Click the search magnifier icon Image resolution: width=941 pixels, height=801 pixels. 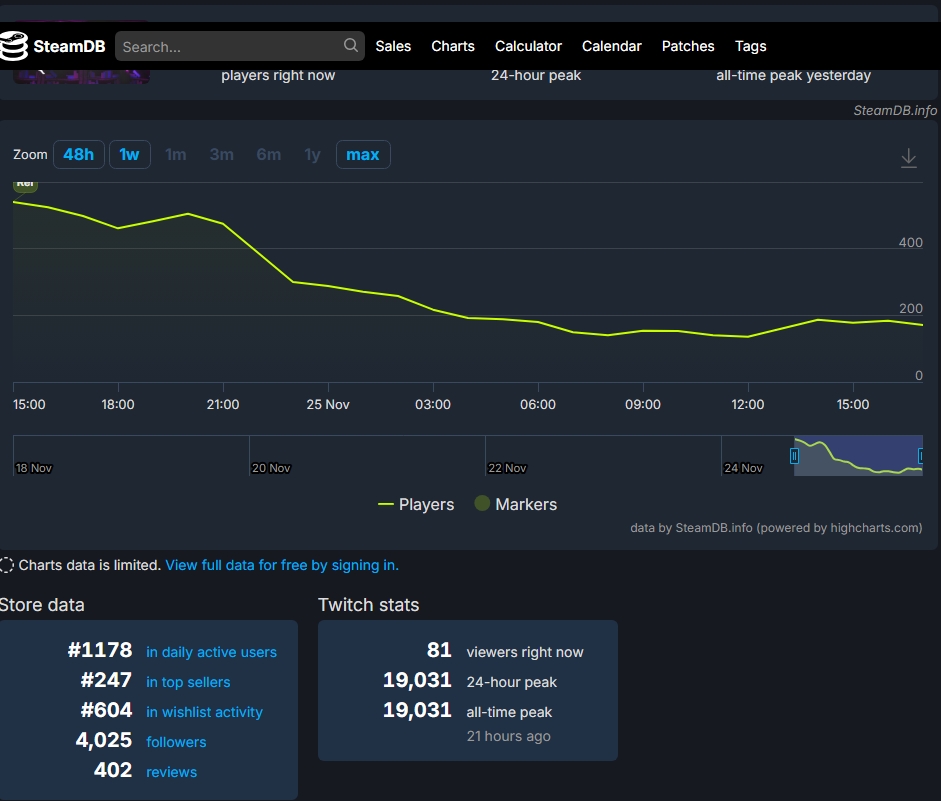pos(350,46)
